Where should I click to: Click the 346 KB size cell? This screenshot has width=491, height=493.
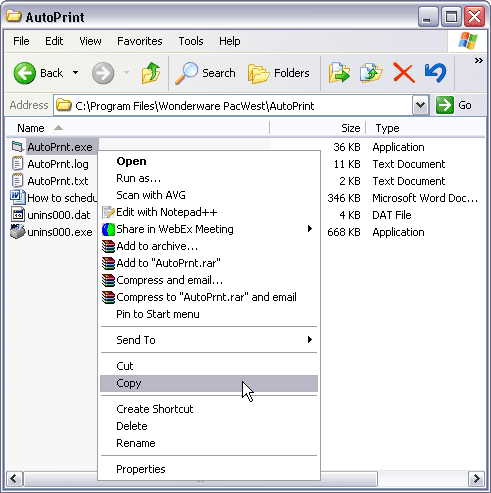(344, 198)
